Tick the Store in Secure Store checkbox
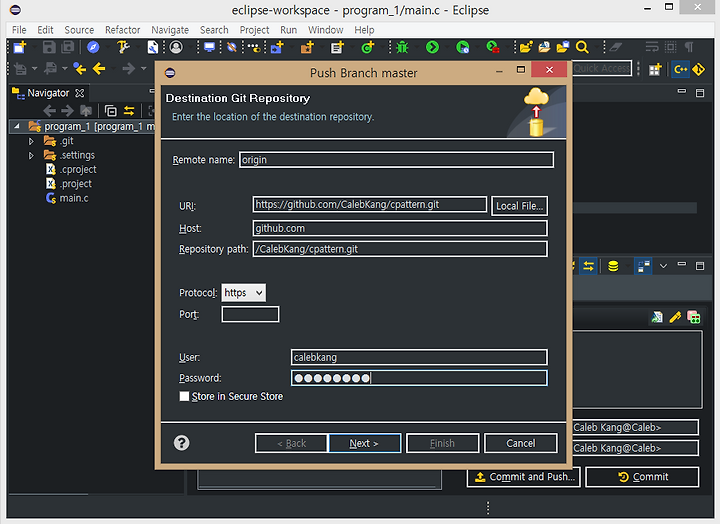The width and height of the screenshot is (720, 524). tap(184, 396)
